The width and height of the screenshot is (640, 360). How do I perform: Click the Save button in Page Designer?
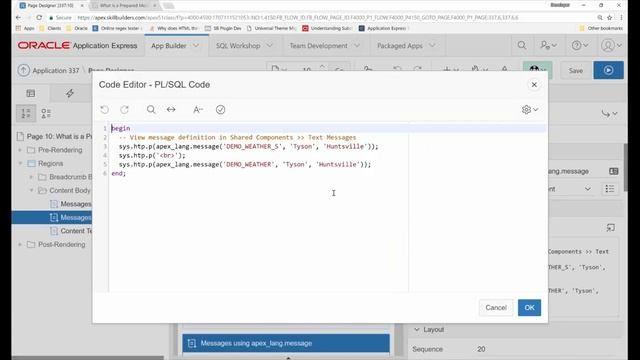pos(576,71)
